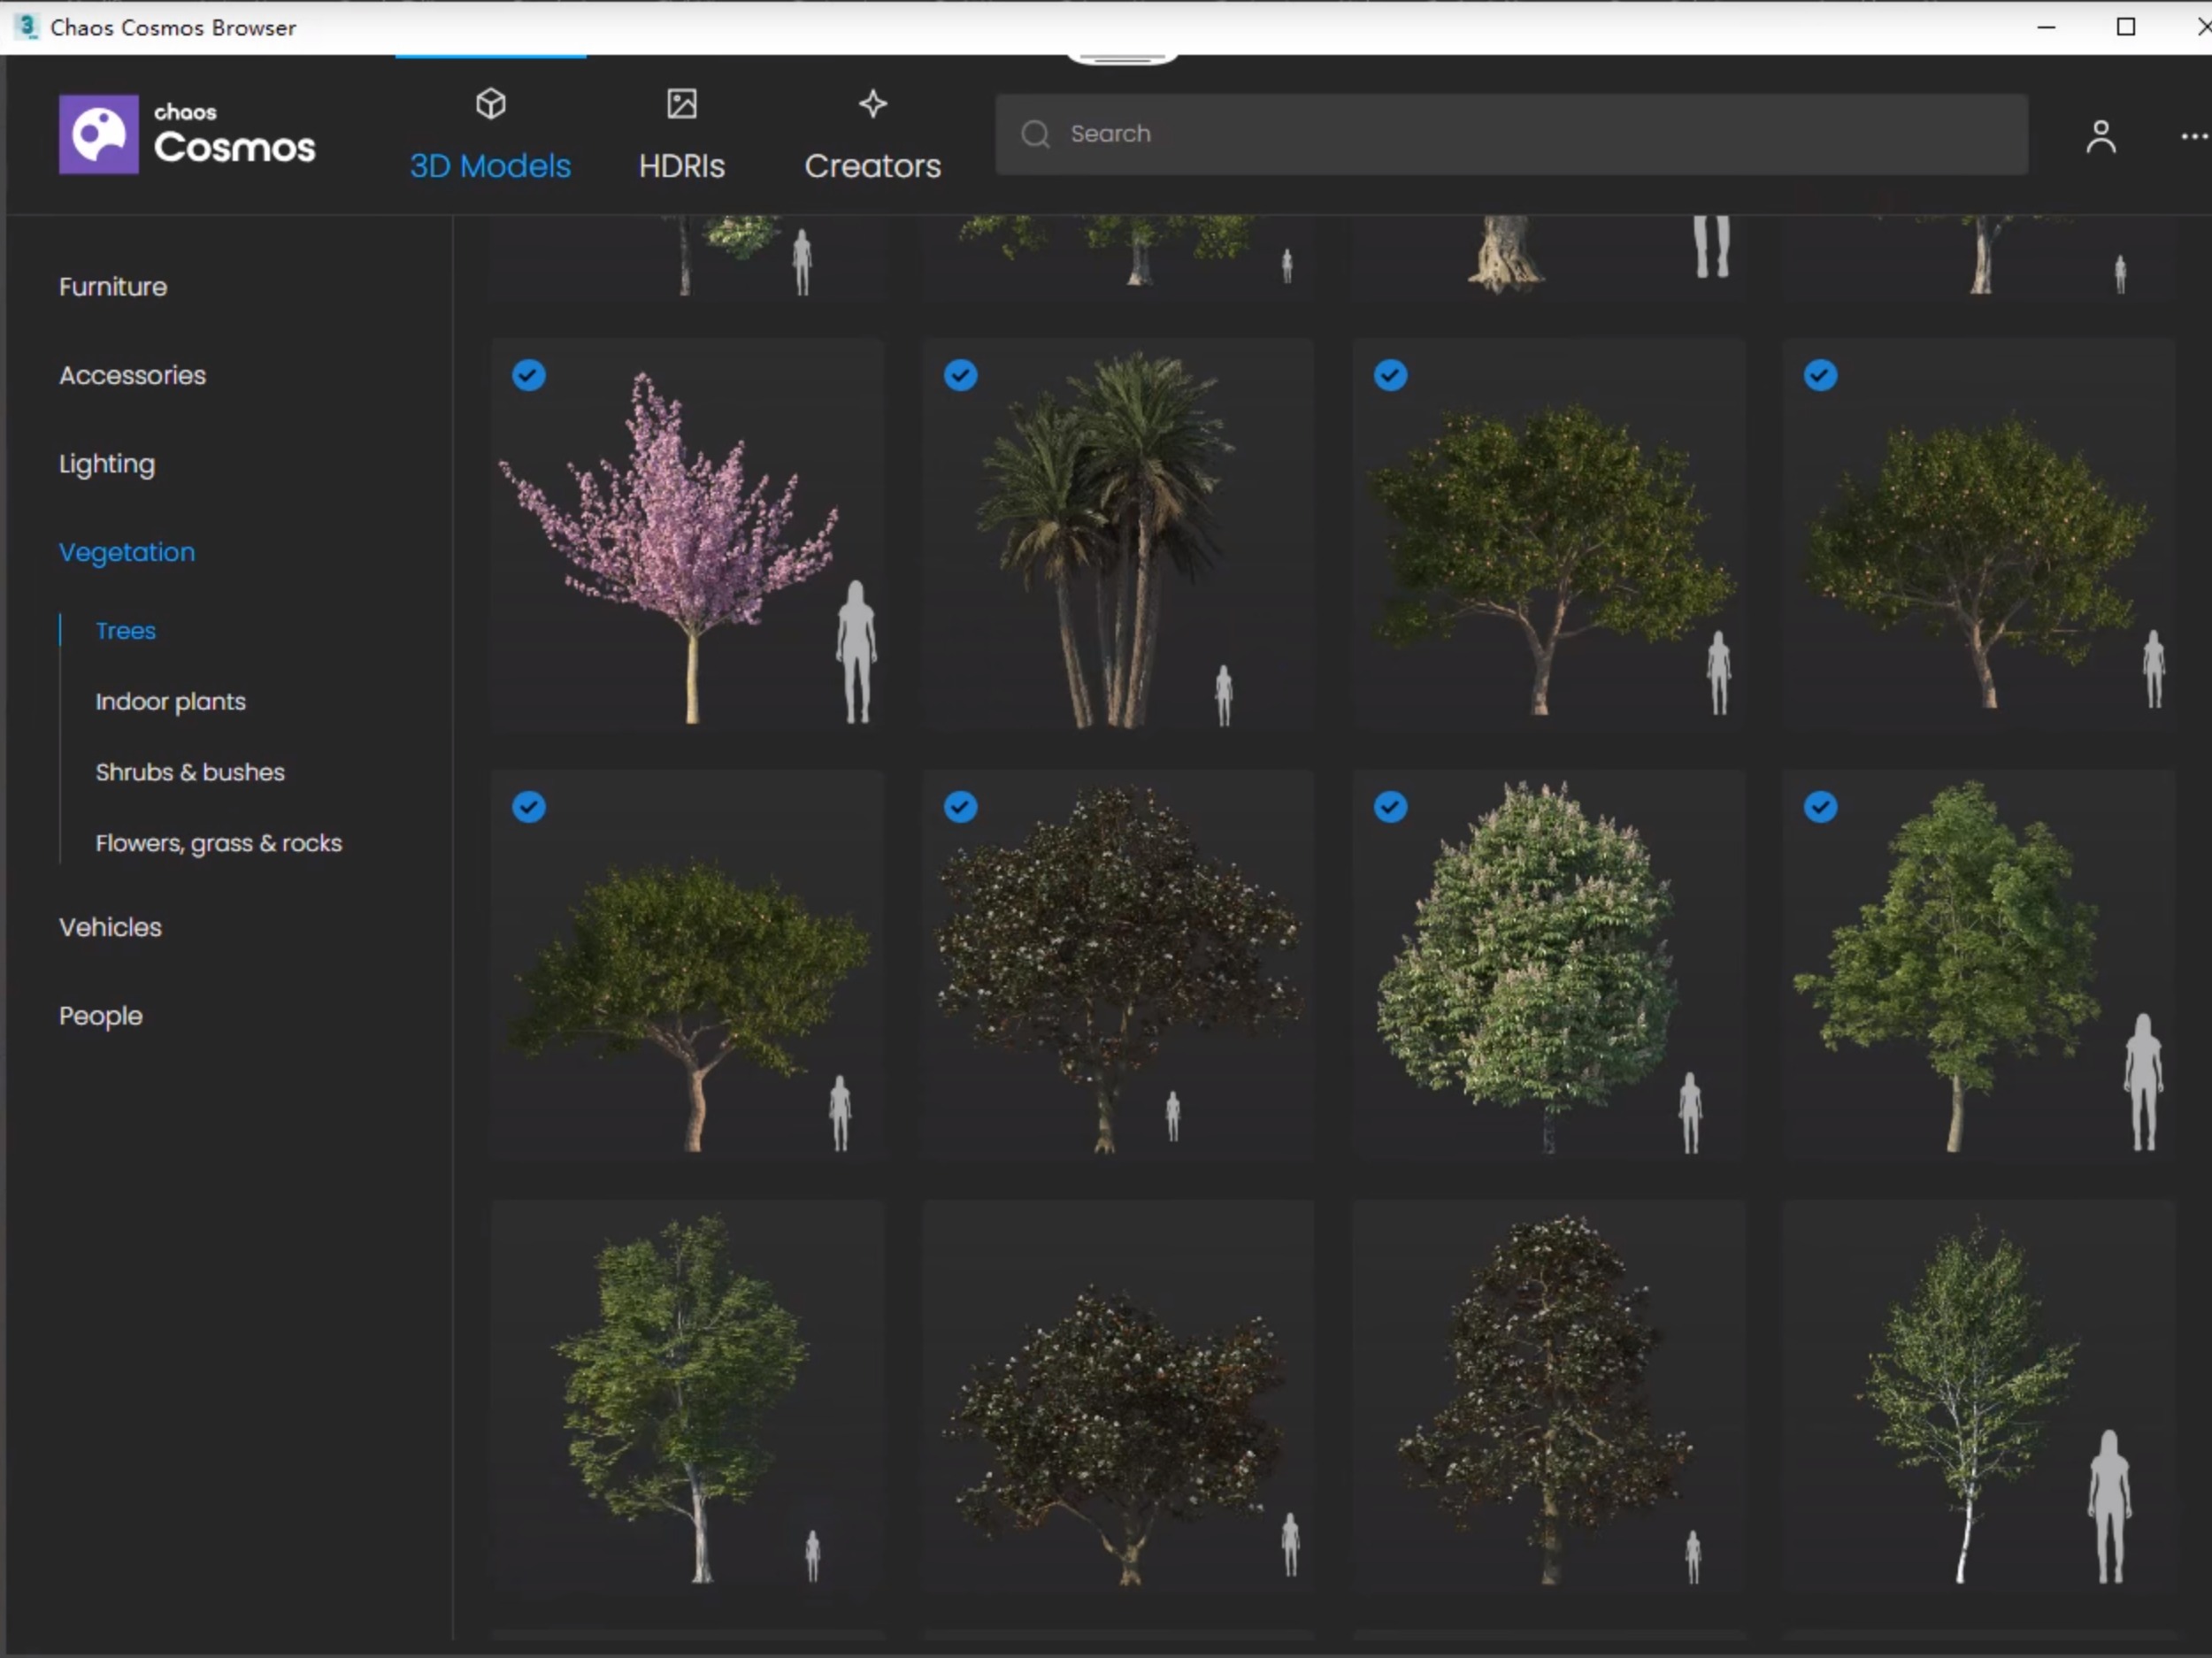Click the Chaos Cosmos icon in title bar
The height and width of the screenshot is (1658, 2212).
26,27
